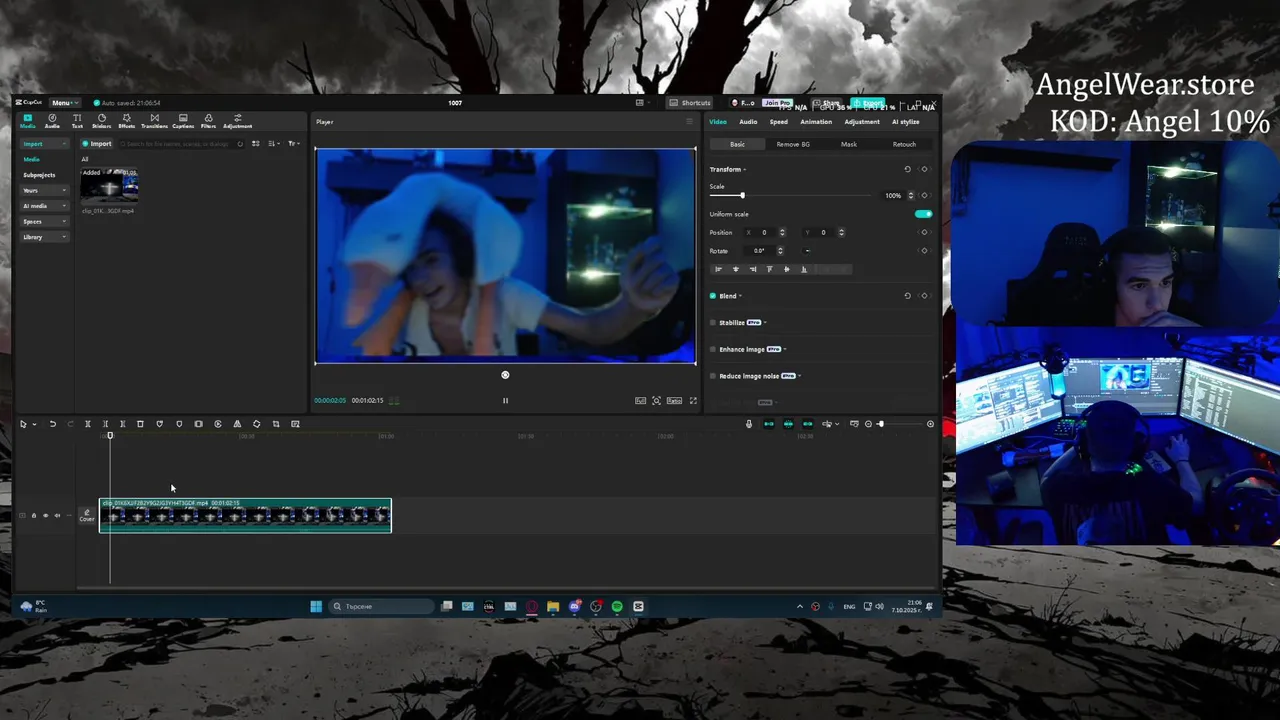Open the Adjustment panel in media toolbar

(237, 120)
